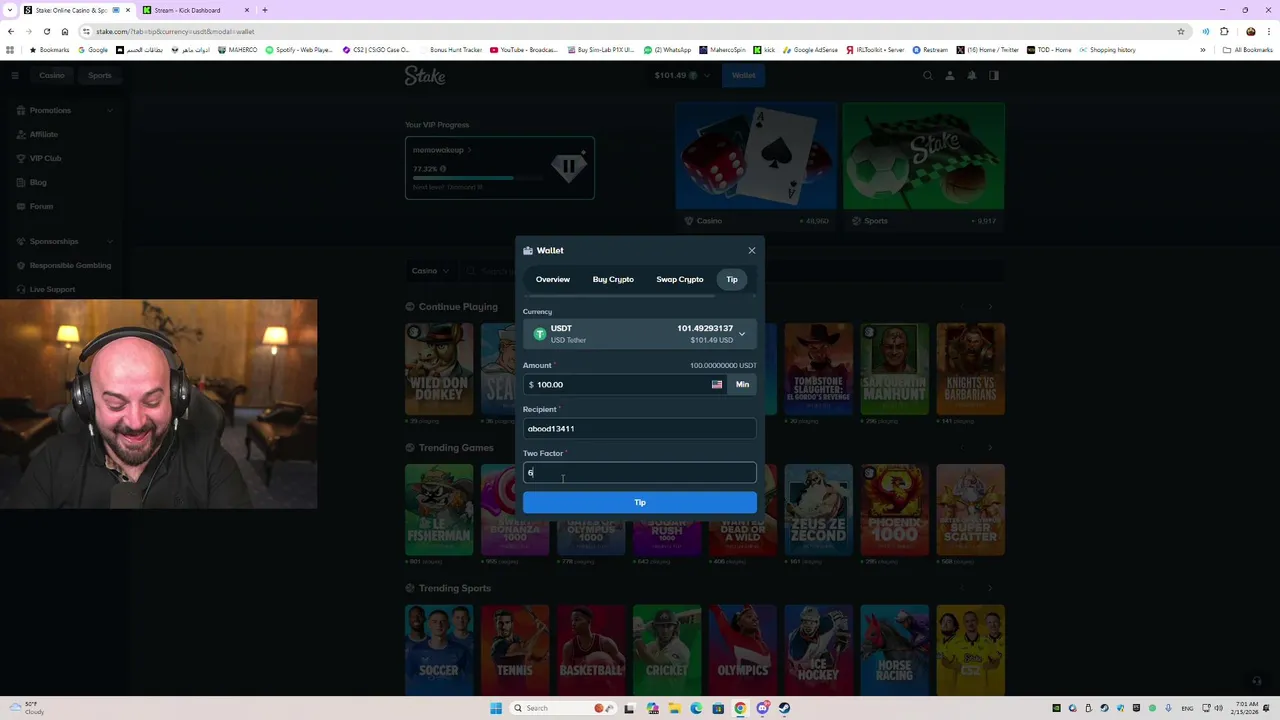Select the Tip tab in Wallet
1280x720 pixels.
[732, 279]
